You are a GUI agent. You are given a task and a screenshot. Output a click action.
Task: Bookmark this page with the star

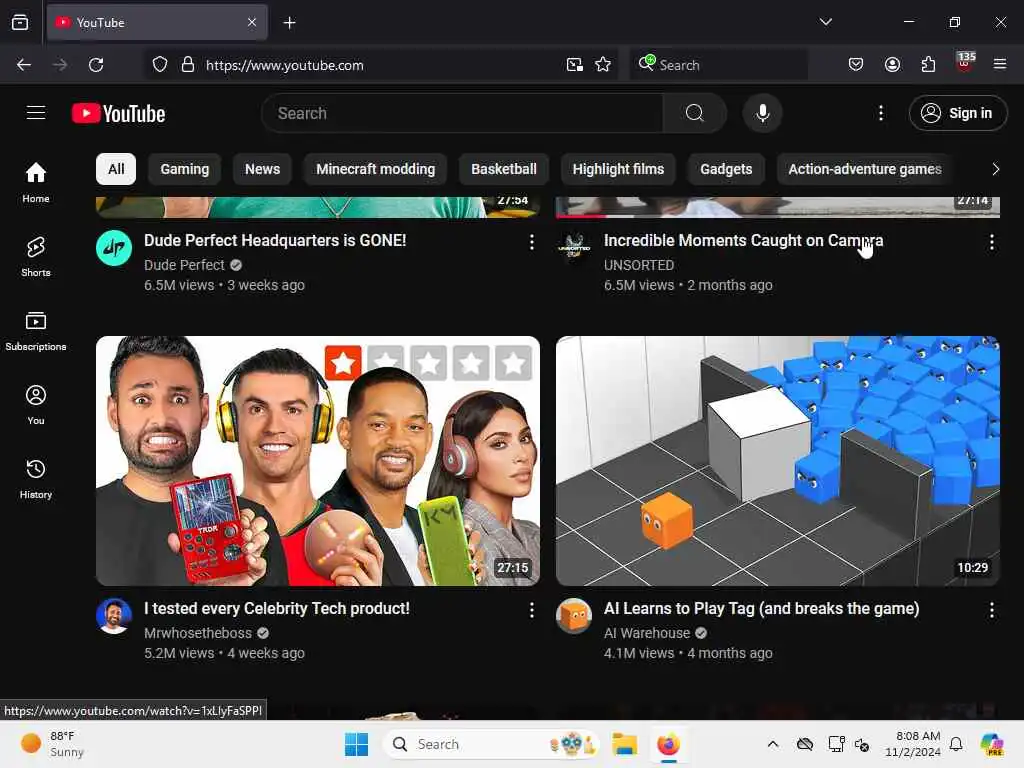tap(603, 65)
